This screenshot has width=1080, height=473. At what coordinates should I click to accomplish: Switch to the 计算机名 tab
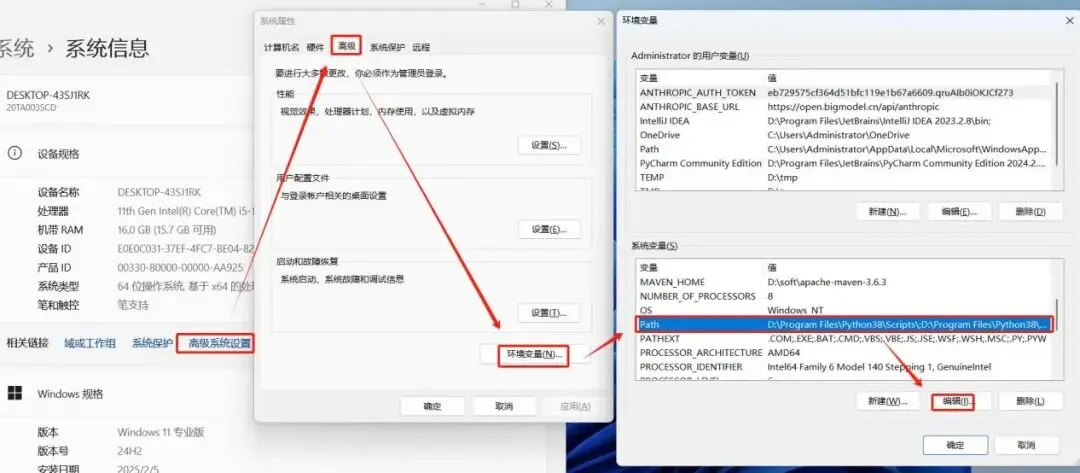pyautogui.click(x=281, y=48)
